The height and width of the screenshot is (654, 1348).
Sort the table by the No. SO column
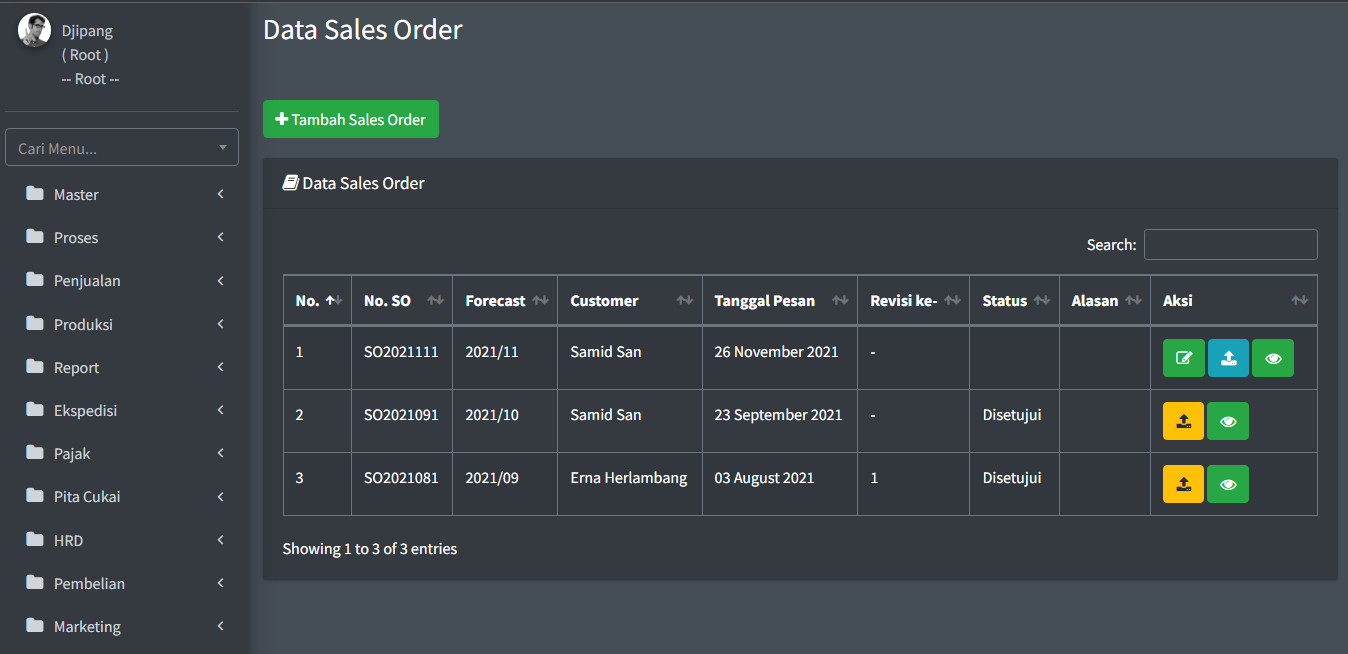(402, 301)
